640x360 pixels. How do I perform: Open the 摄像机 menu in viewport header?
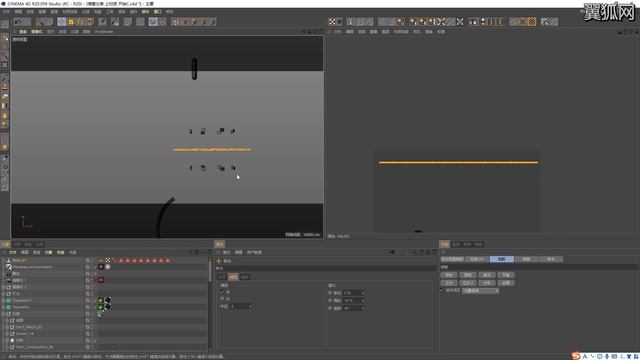click(36, 31)
